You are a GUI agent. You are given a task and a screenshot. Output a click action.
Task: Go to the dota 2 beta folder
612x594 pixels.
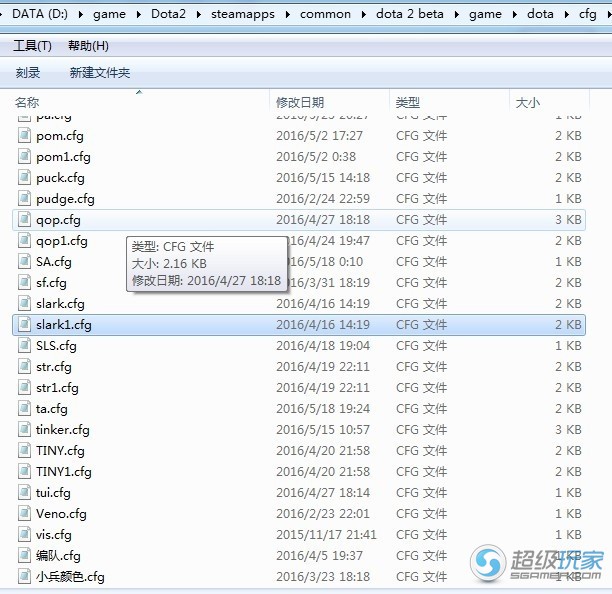pyautogui.click(x=410, y=14)
